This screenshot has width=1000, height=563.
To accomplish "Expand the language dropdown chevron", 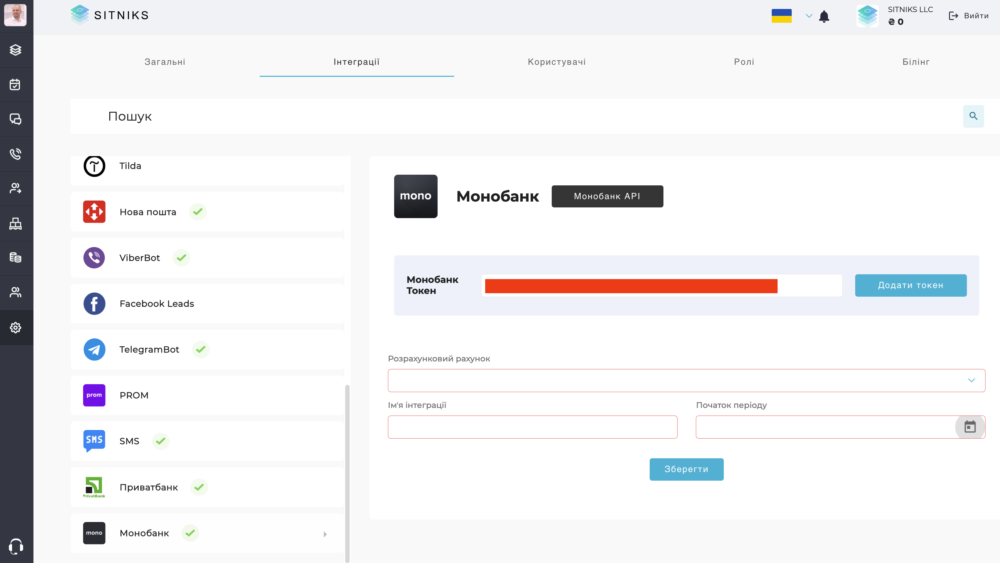I will [809, 16].
